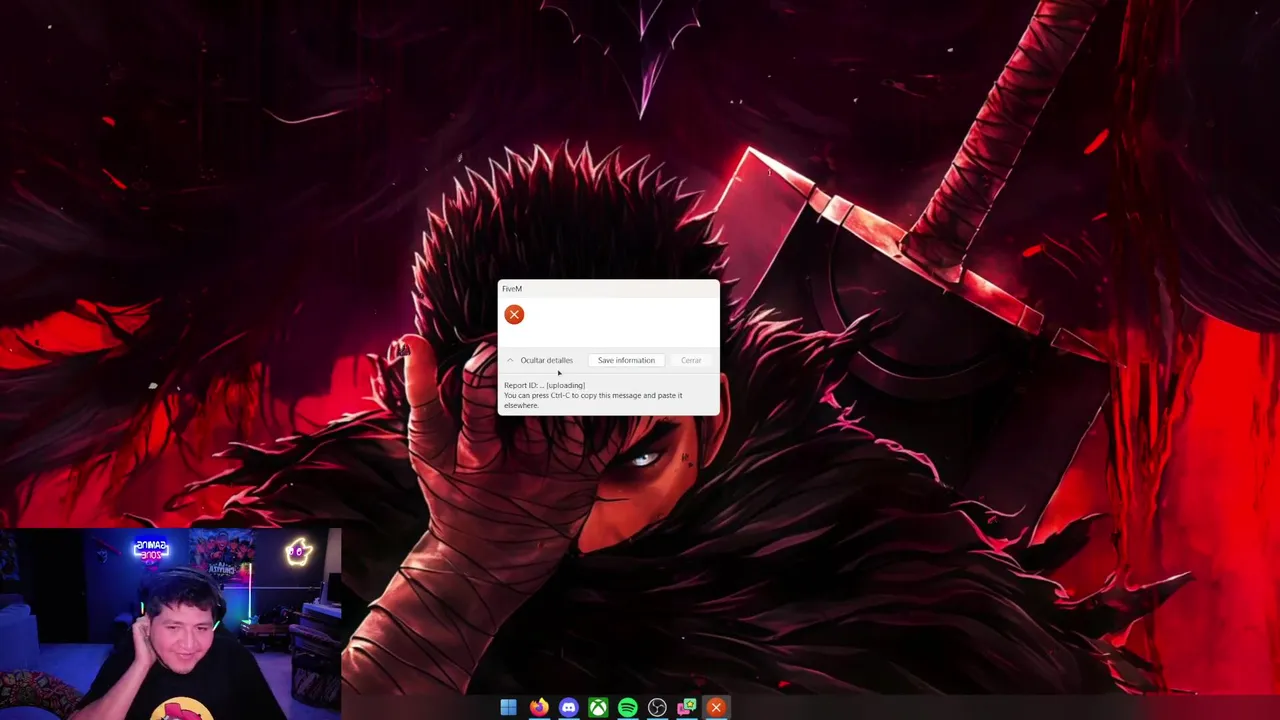Open the pink chat-star app icon
Screen dimensions: 1280x720
[x=687, y=708]
